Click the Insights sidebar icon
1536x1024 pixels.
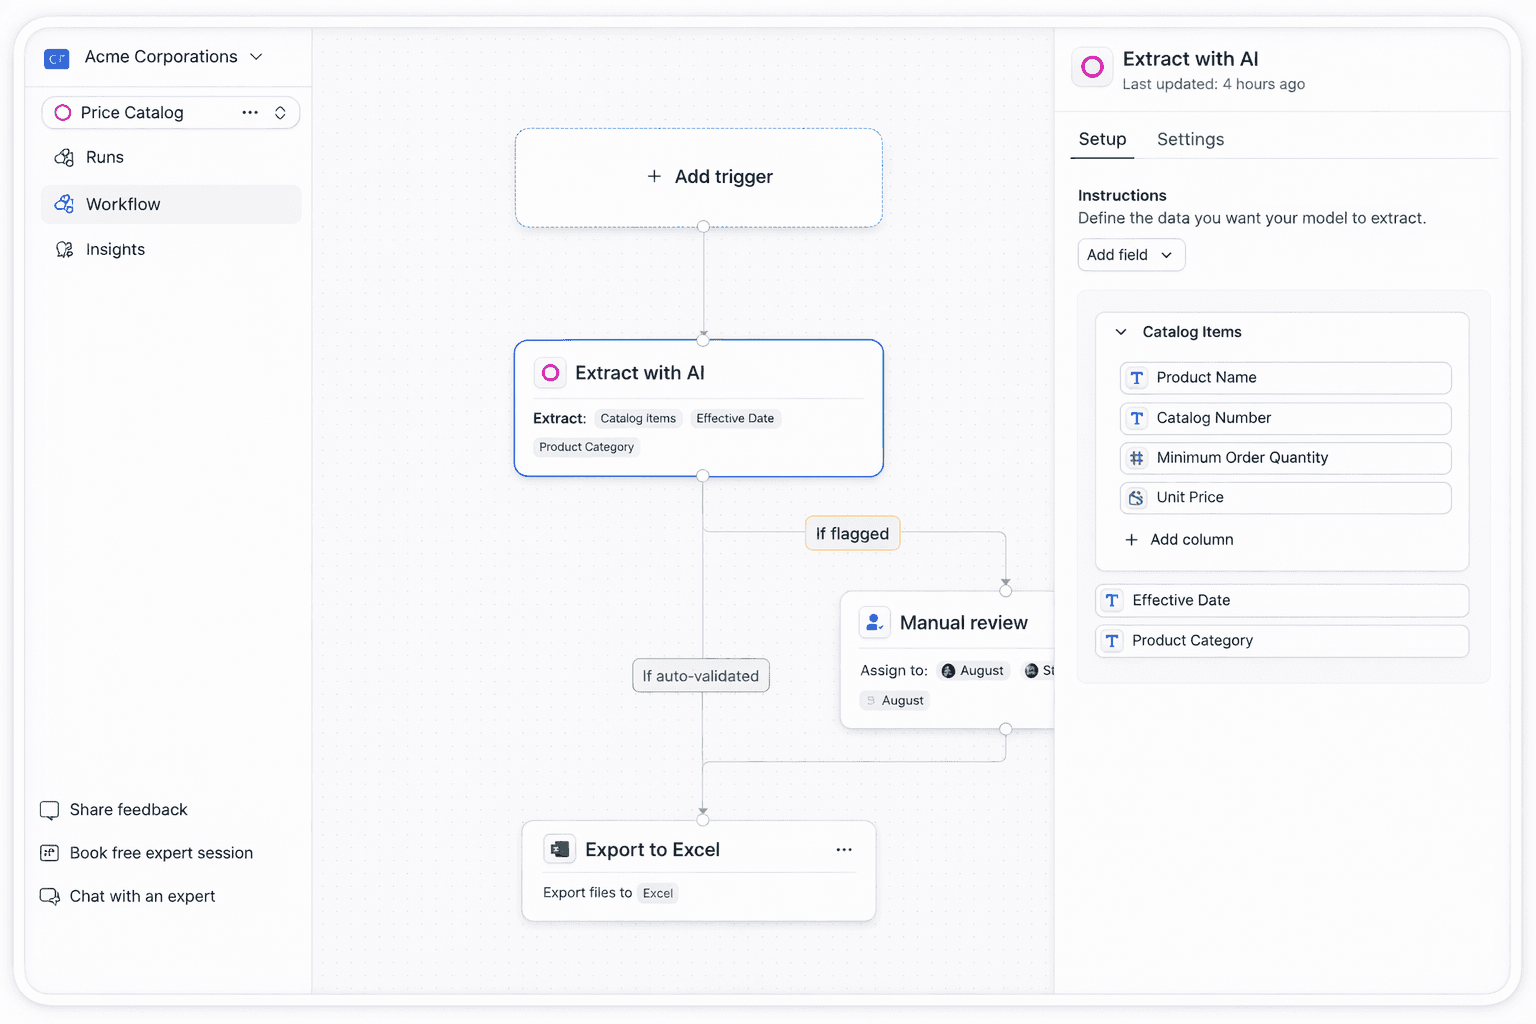click(x=63, y=249)
